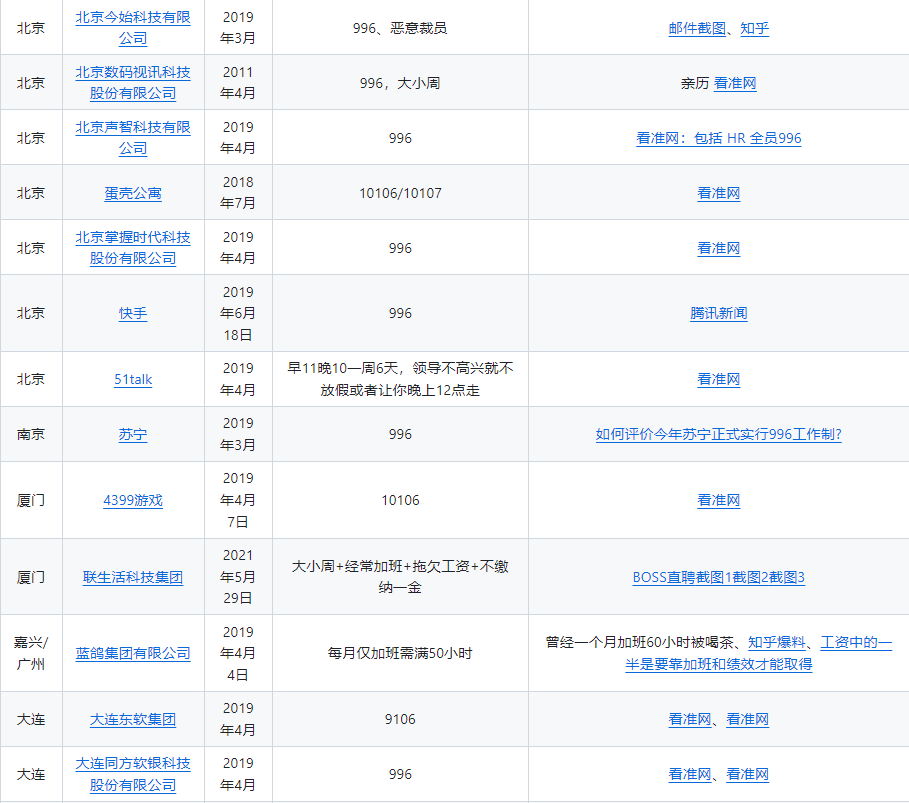The image size is (909, 803).
Task: Select the text "996、恶意裁员"
Action: (400, 28)
